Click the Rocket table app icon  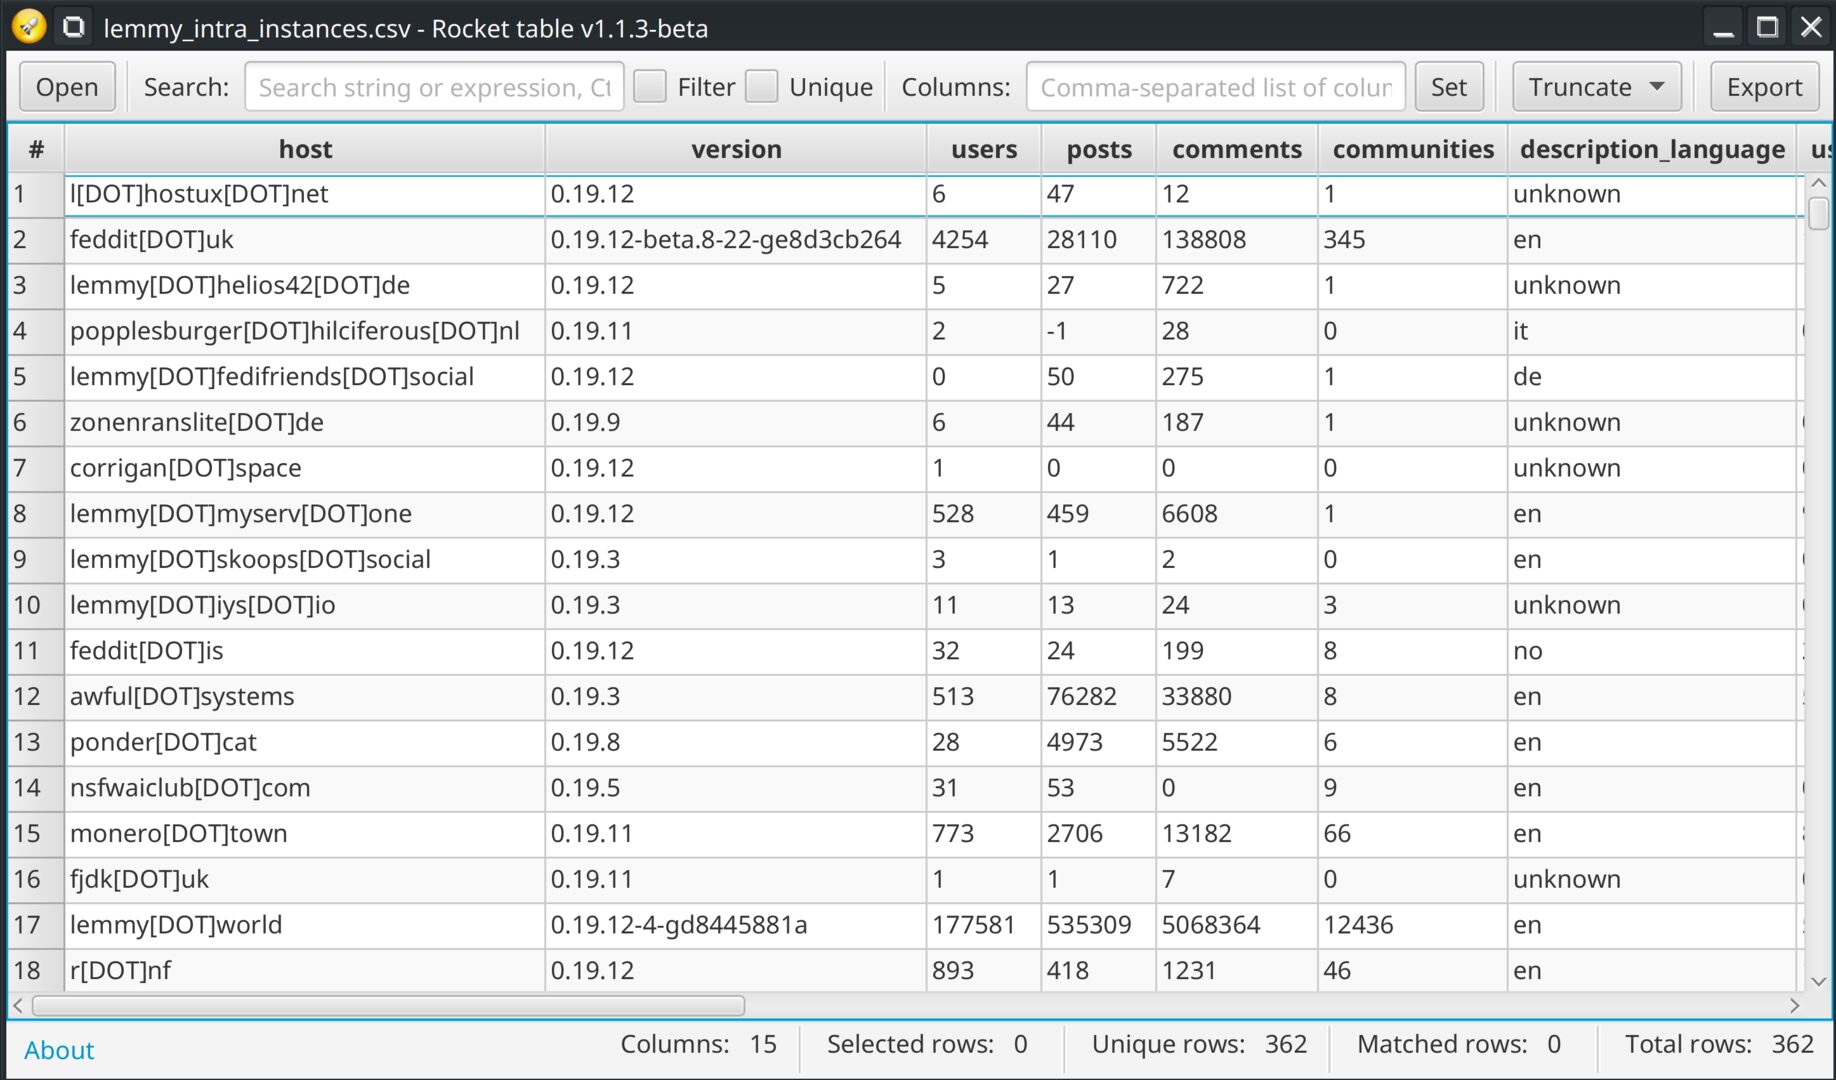(x=29, y=26)
